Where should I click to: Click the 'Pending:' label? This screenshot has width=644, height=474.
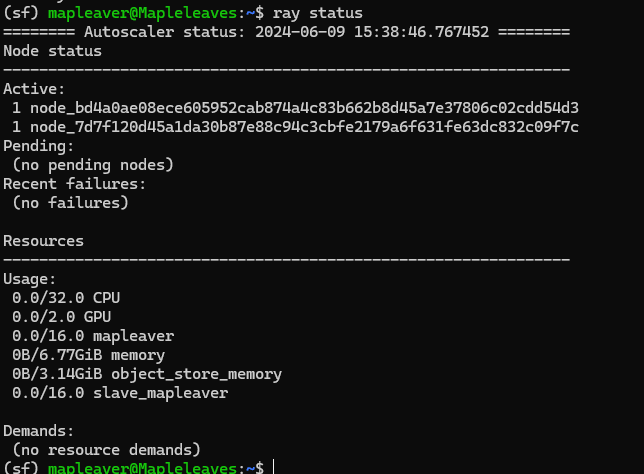38,146
